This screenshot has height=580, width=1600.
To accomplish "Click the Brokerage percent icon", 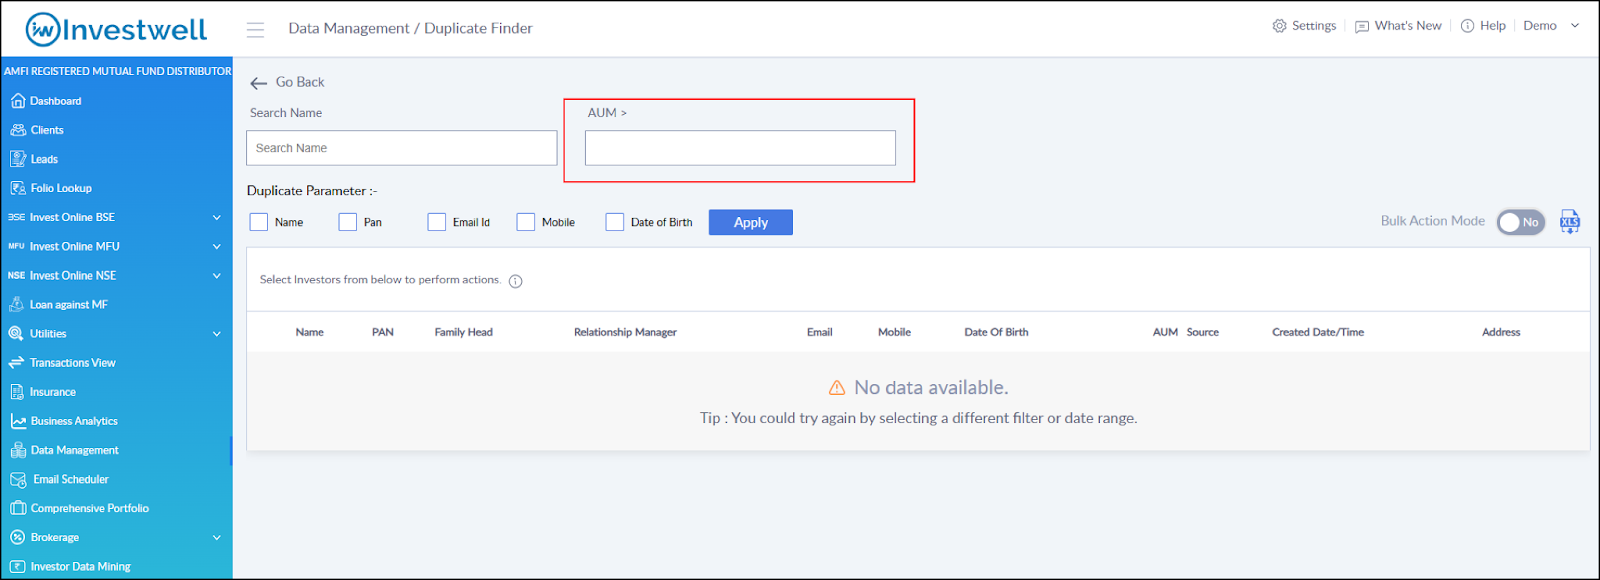I will (17, 537).
